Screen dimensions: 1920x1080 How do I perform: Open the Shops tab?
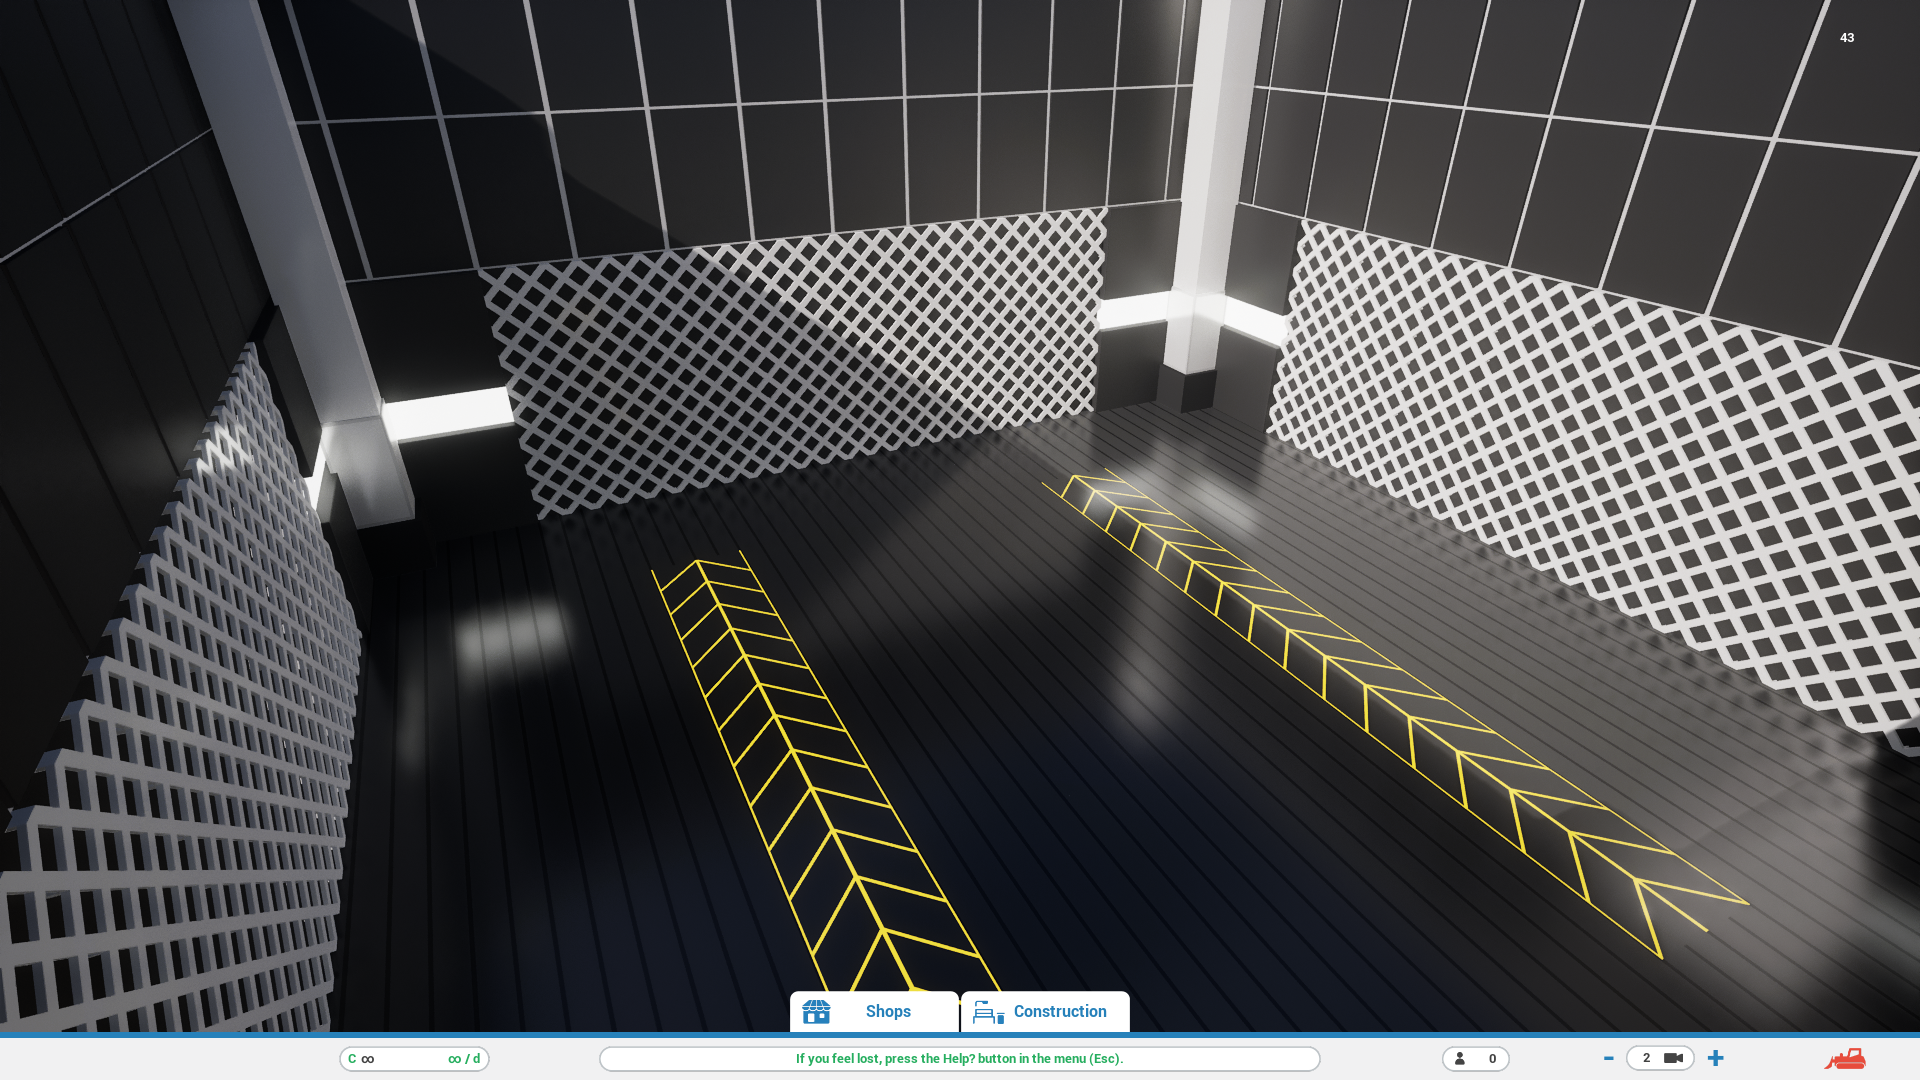click(x=887, y=1012)
